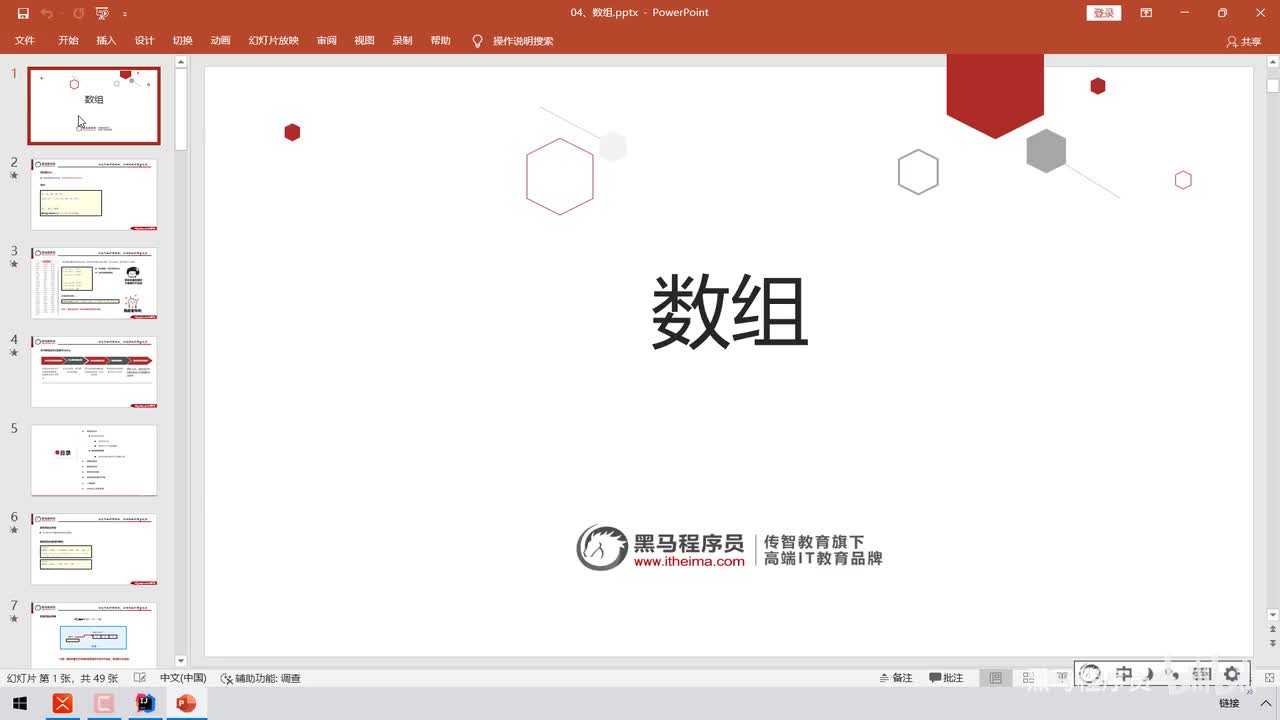Click the IME 中 Chinese mode toggle
This screenshot has height=720, width=1280.
point(1124,675)
